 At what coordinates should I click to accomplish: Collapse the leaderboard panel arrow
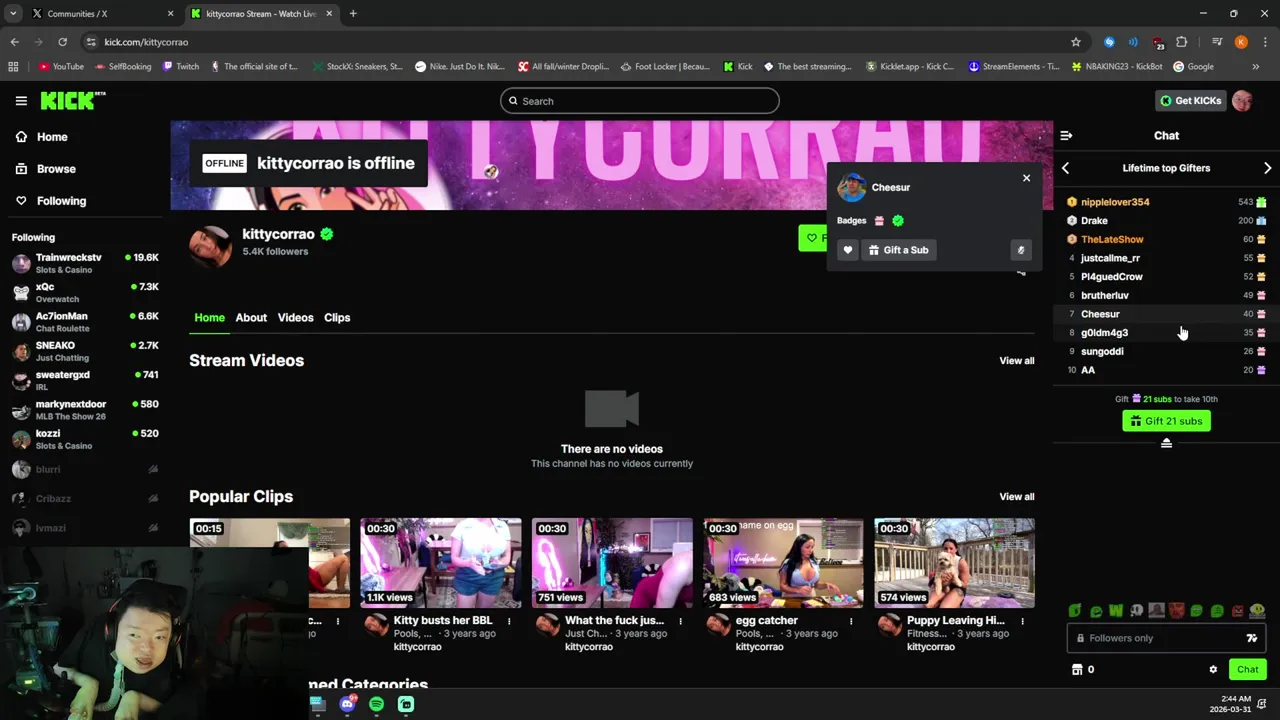[1166, 443]
